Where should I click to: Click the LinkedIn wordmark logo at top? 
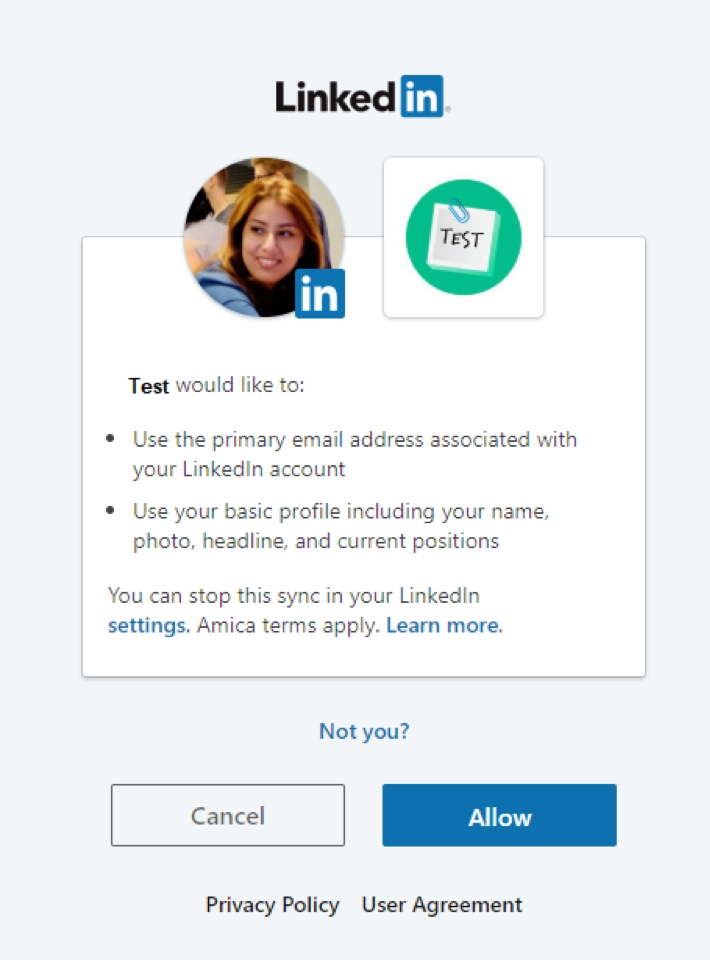coord(362,97)
